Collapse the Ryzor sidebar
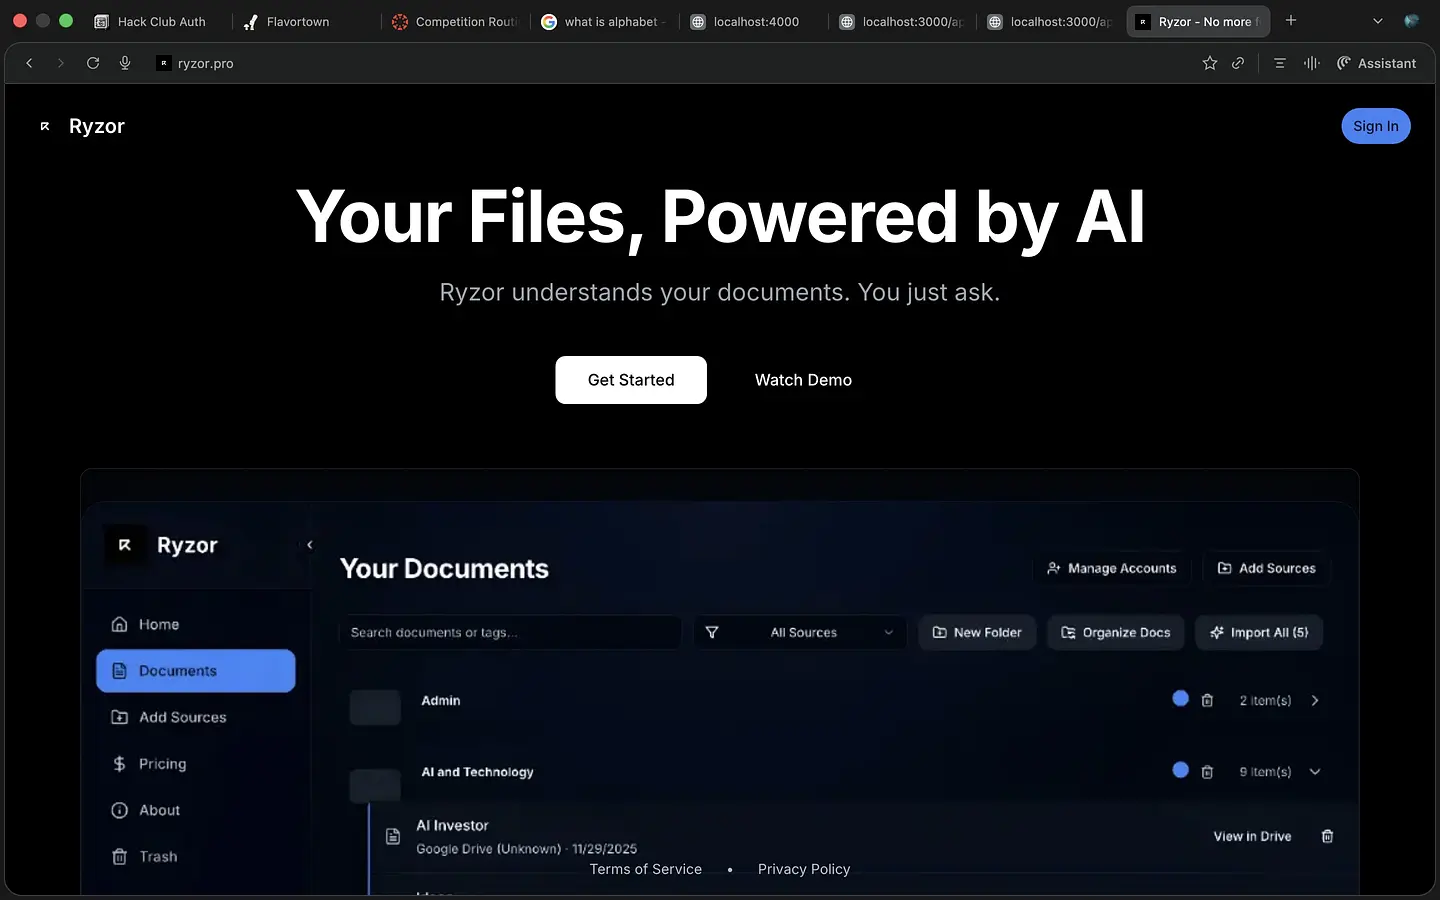1440x900 pixels. point(310,545)
